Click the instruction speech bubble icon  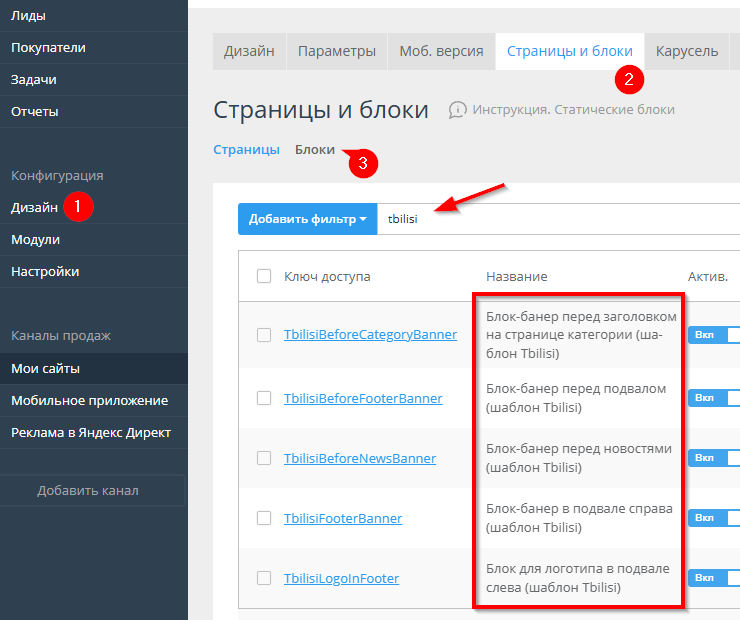coord(458,109)
